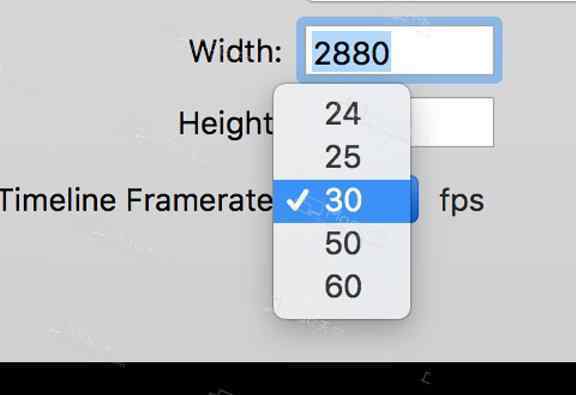
Task: Focus the Height input field
Action: pos(452,122)
